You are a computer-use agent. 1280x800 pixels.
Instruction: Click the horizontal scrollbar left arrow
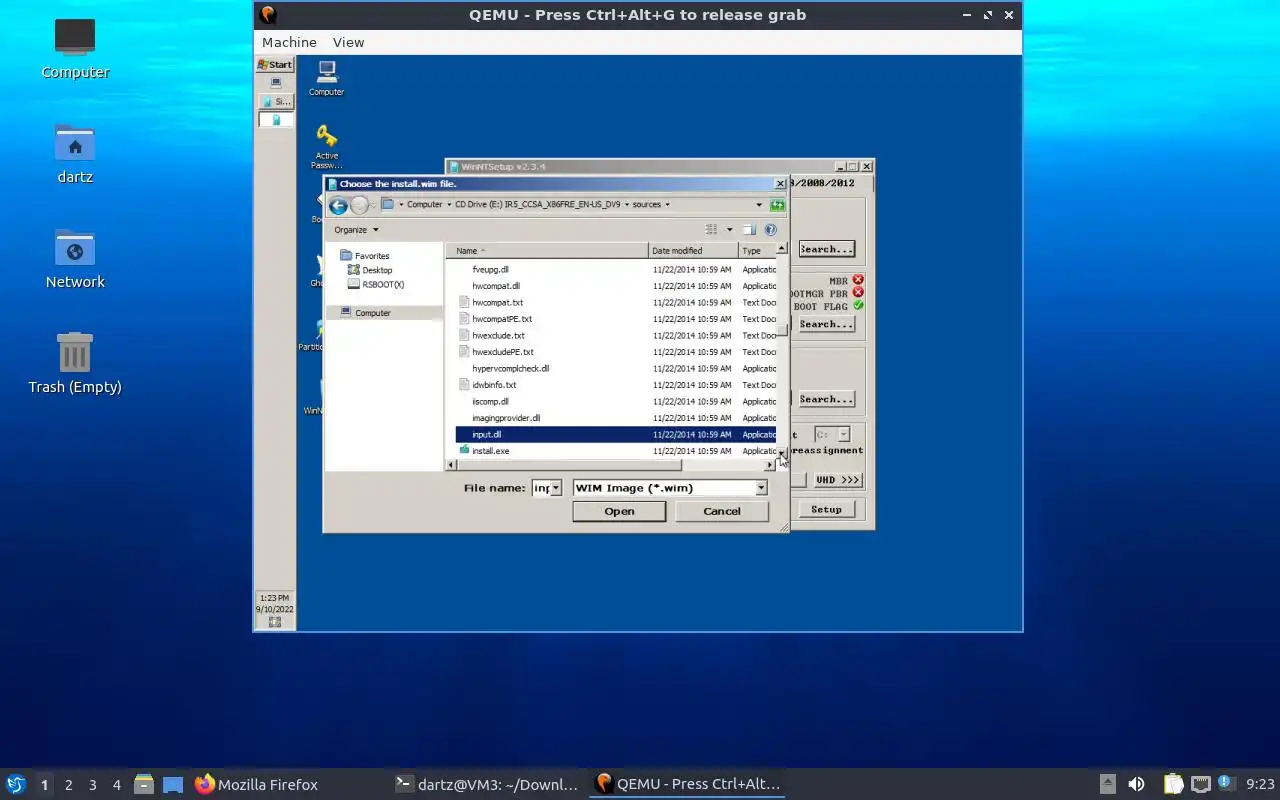point(451,465)
